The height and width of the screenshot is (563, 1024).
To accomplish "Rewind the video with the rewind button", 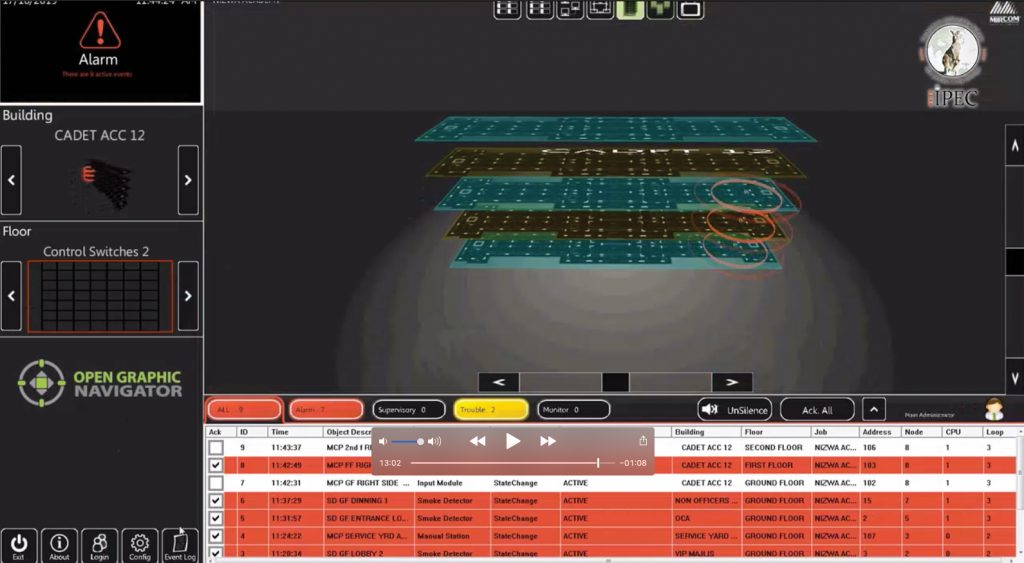I will [477, 442].
